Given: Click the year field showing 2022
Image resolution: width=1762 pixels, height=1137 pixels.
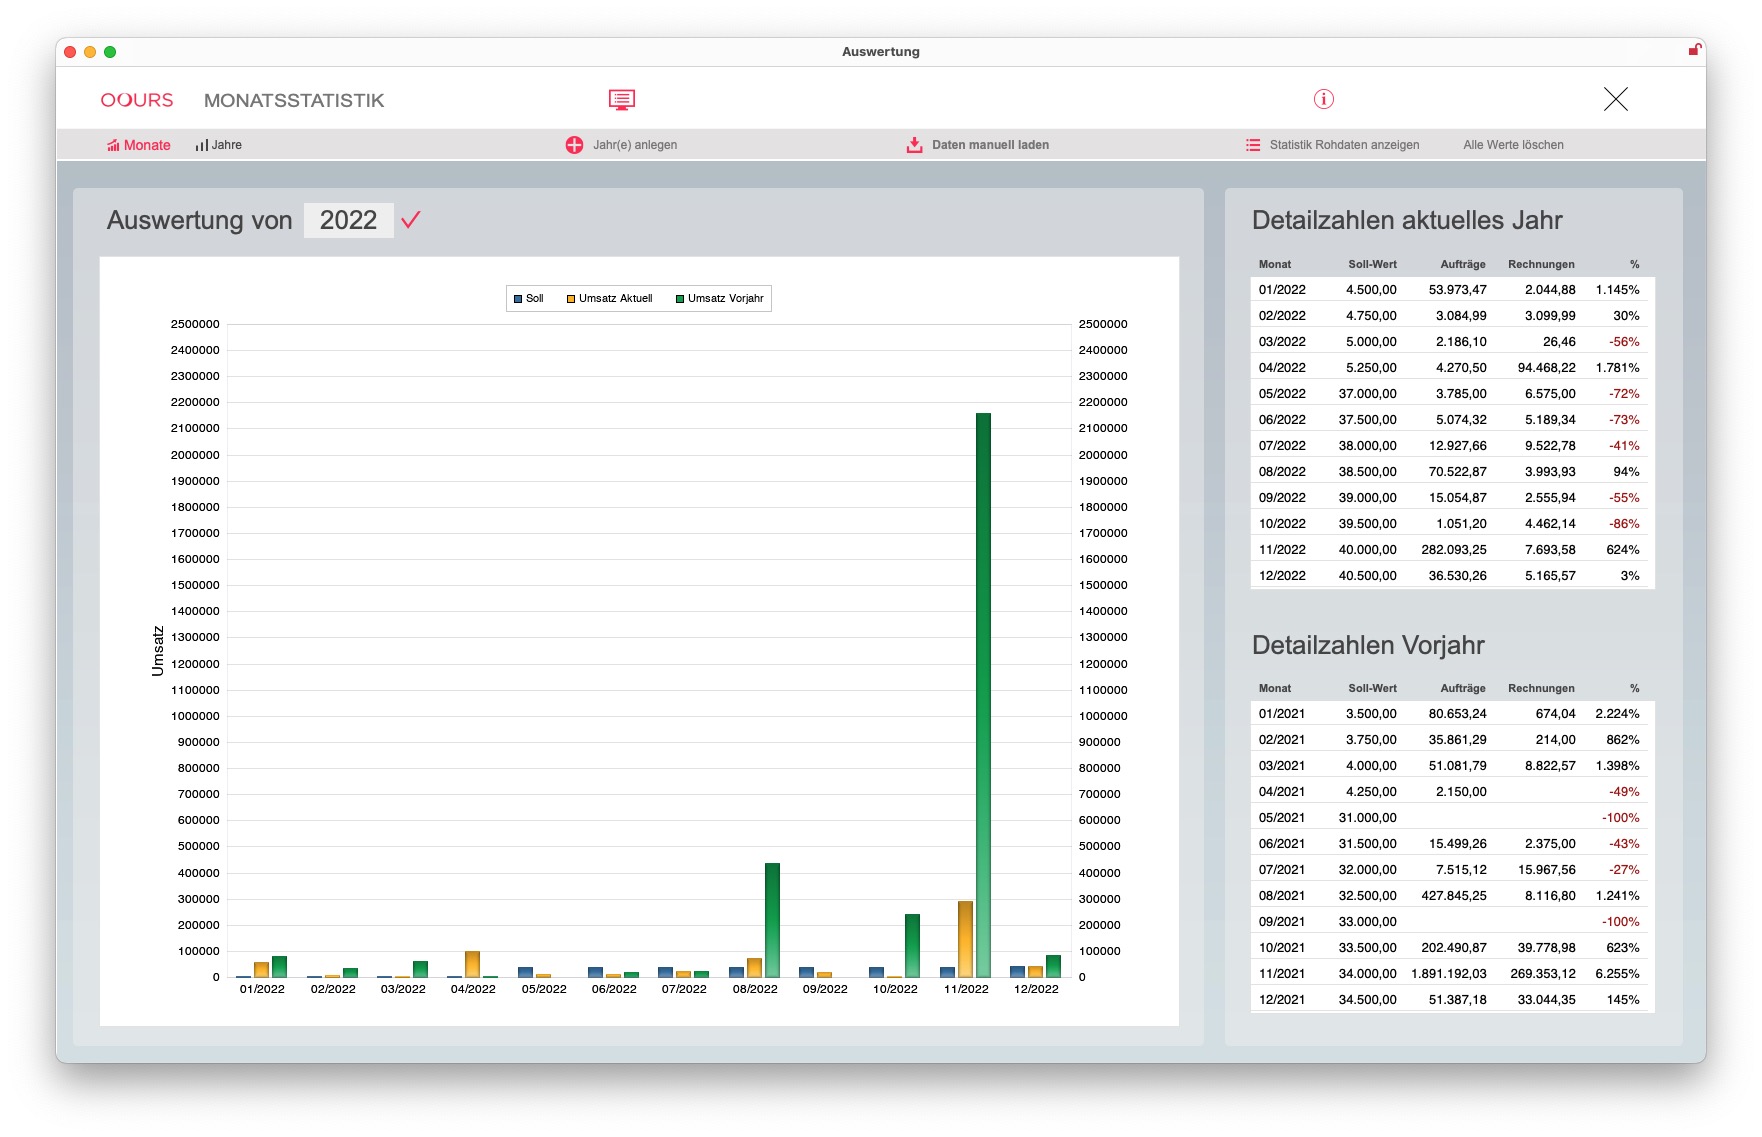Looking at the screenshot, I should pyautogui.click(x=348, y=220).
